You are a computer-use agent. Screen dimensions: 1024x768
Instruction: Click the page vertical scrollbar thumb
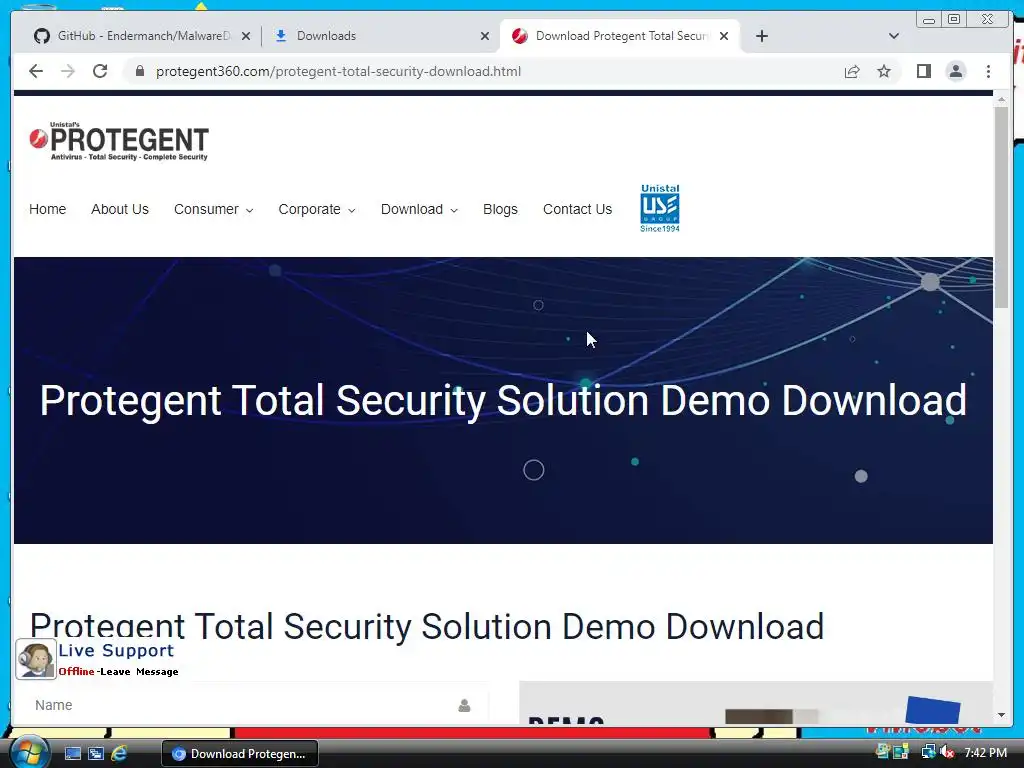click(1001, 207)
